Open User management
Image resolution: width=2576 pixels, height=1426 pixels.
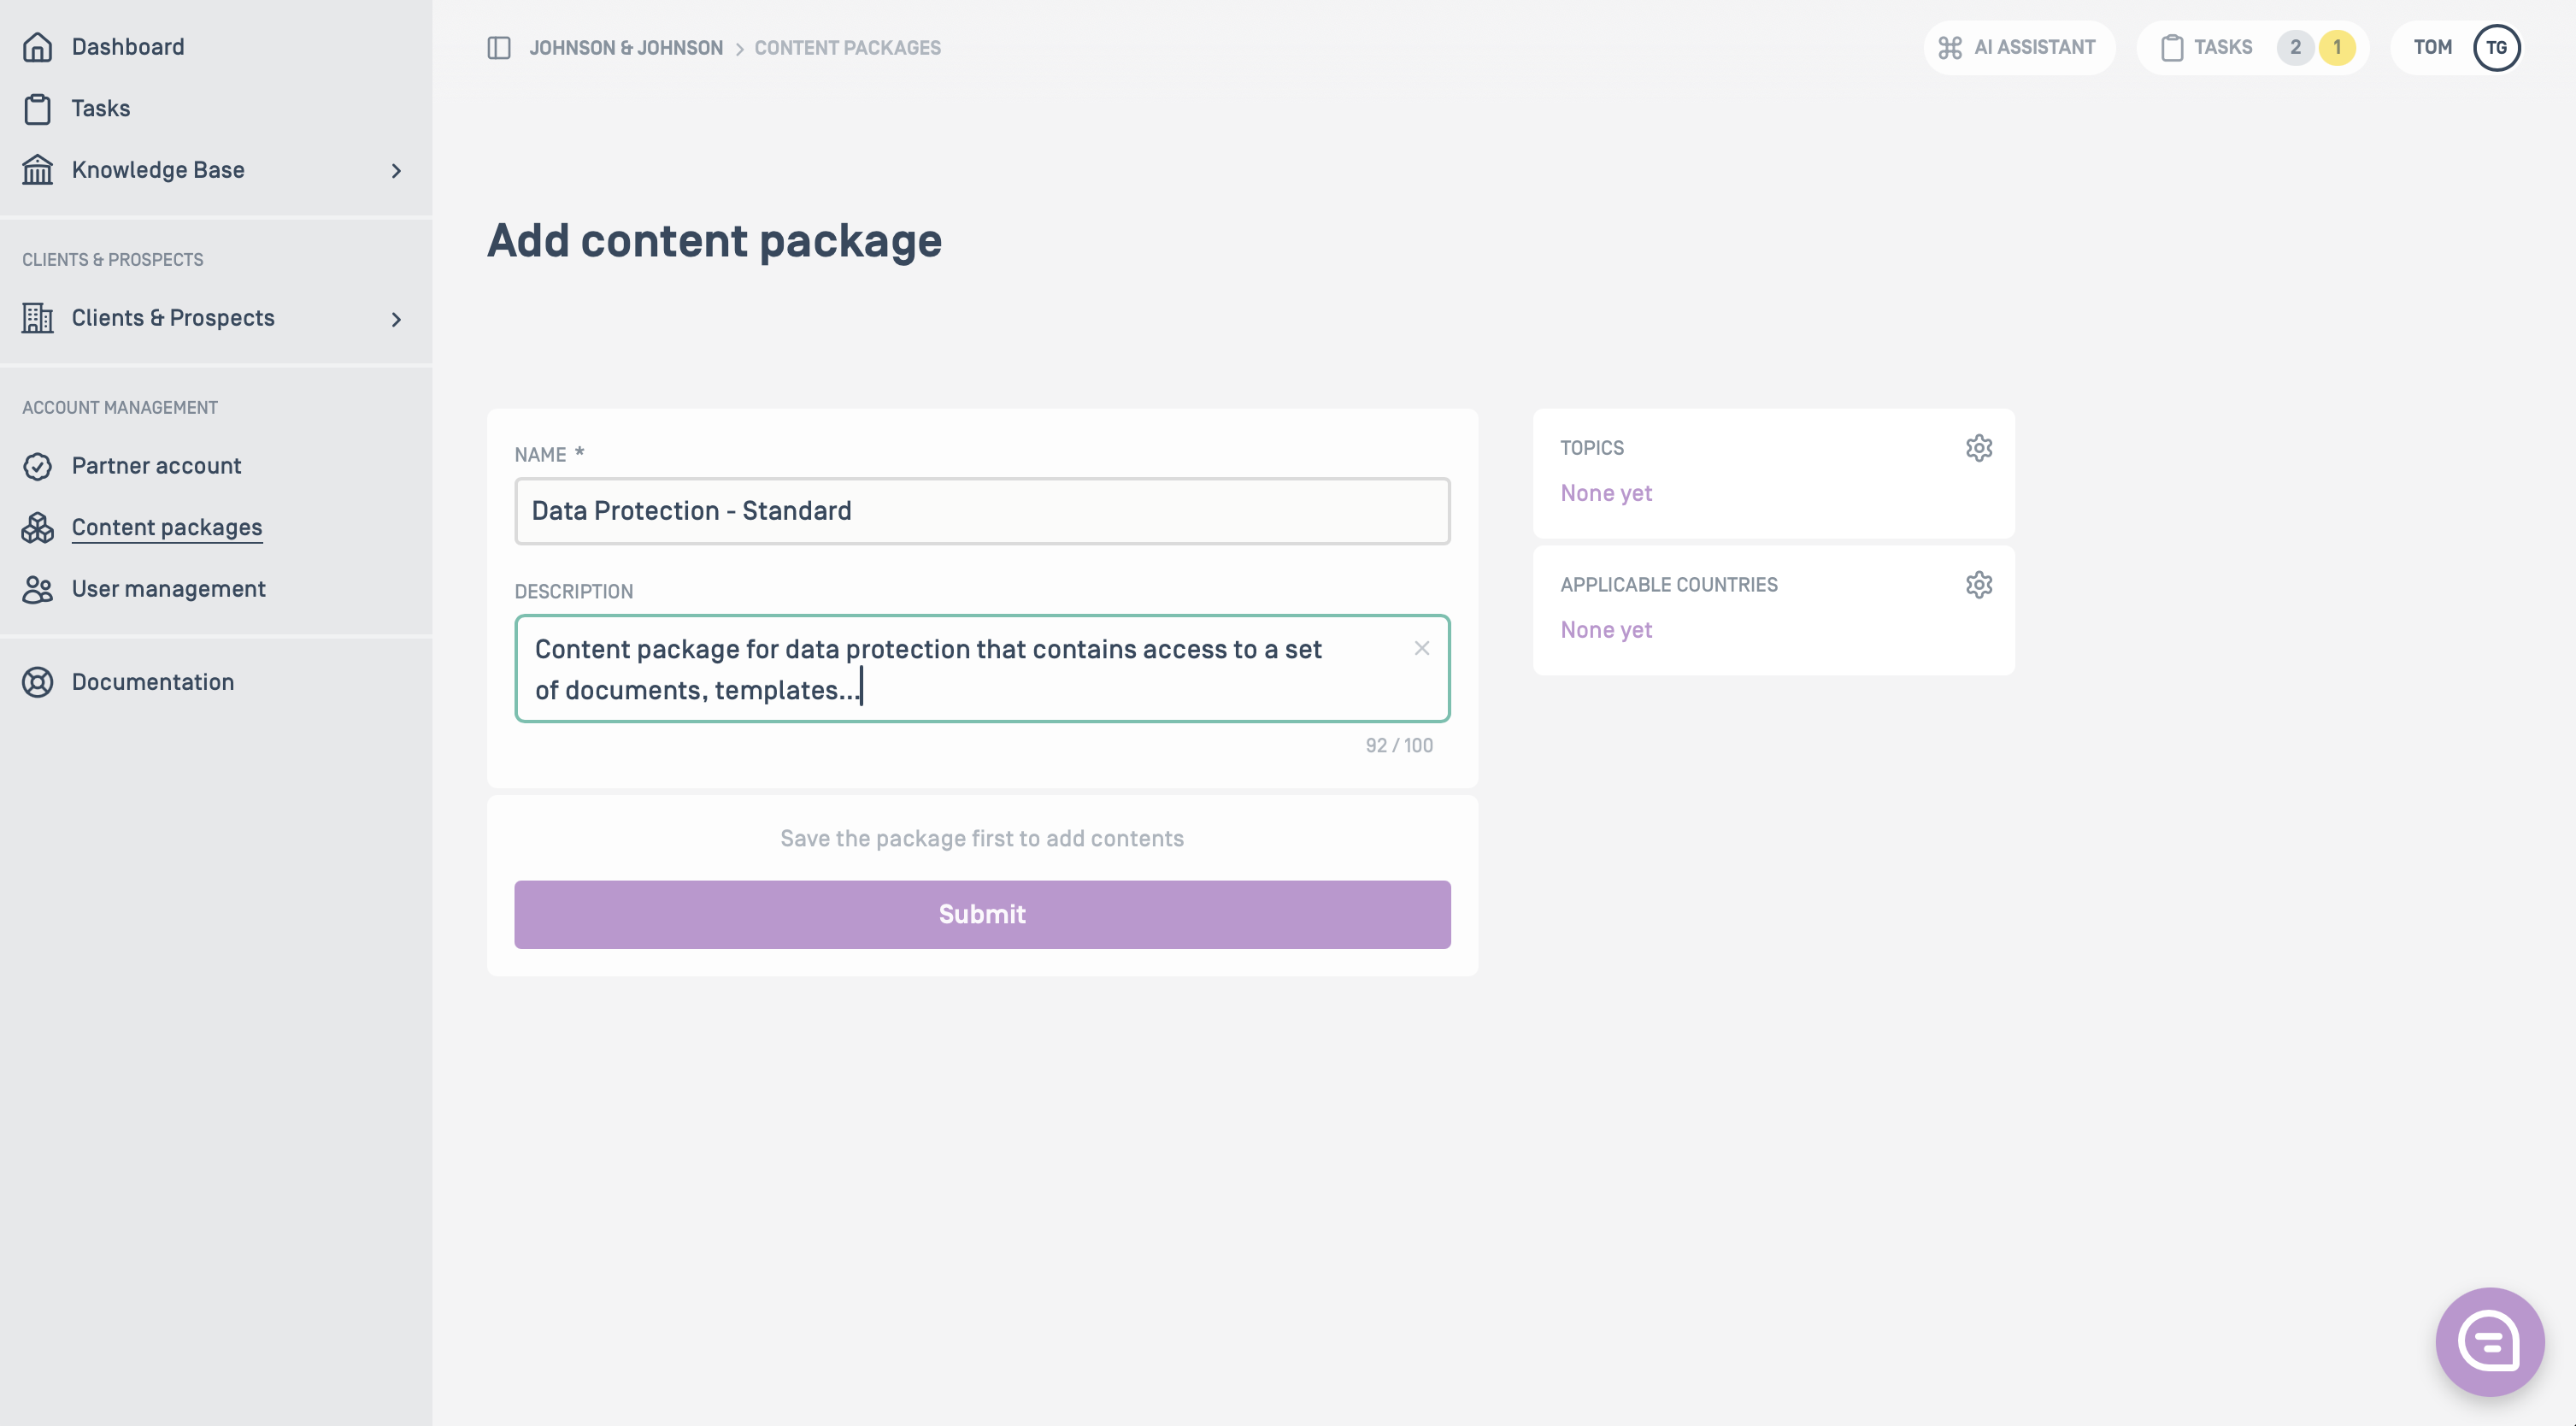(x=169, y=590)
